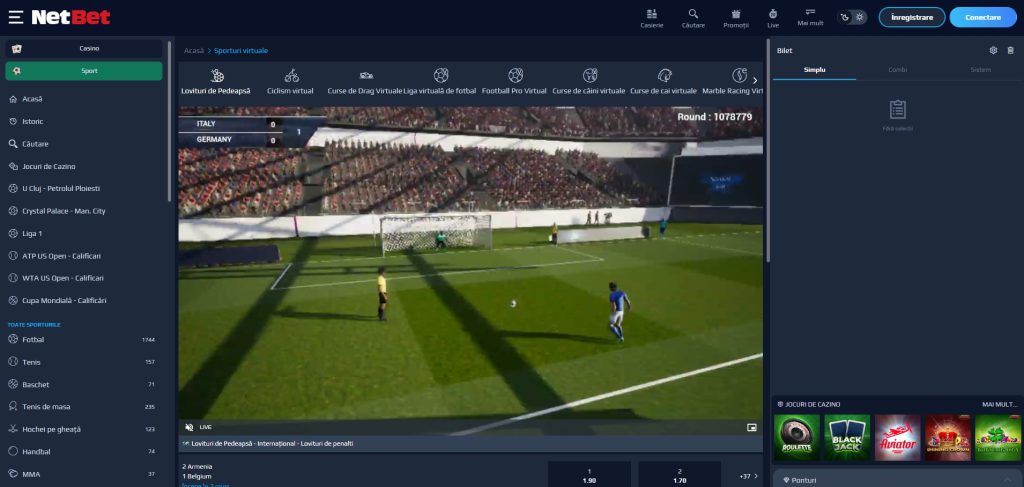Select Curse de Drag Virtuale
The width and height of the screenshot is (1024, 487).
coord(365,82)
